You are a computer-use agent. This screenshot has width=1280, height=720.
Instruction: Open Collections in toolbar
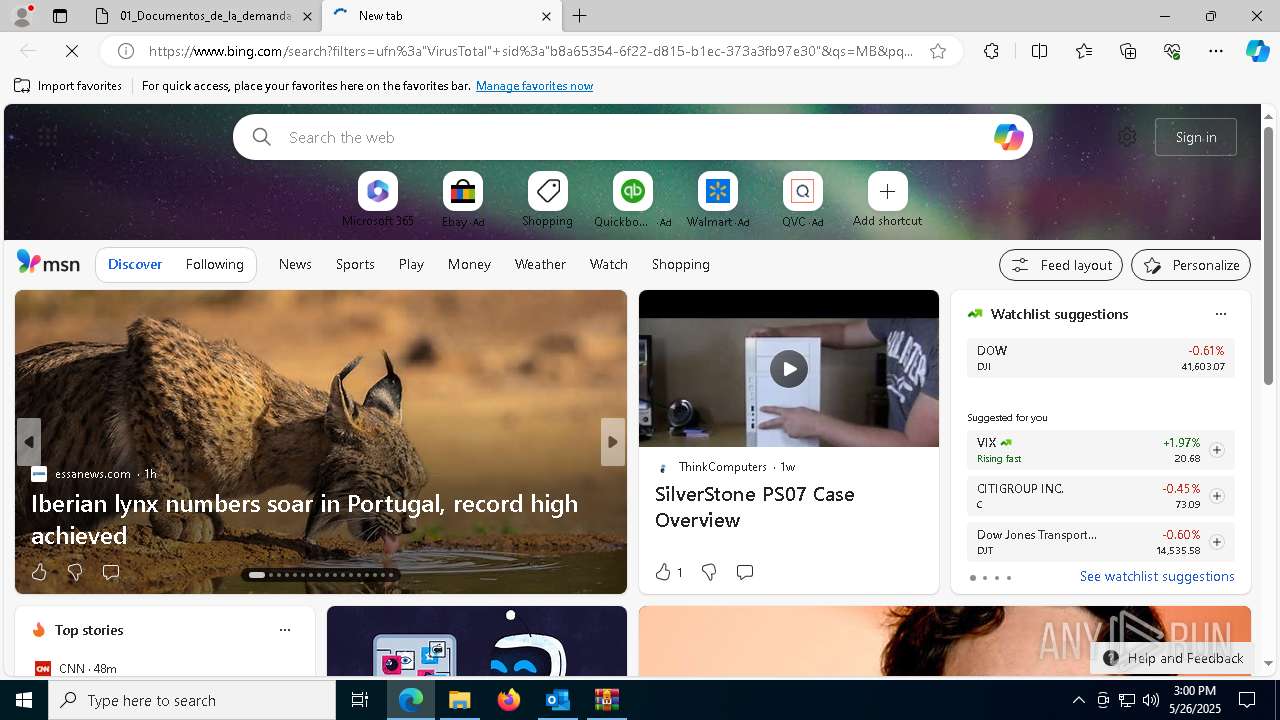click(x=1128, y=51)
